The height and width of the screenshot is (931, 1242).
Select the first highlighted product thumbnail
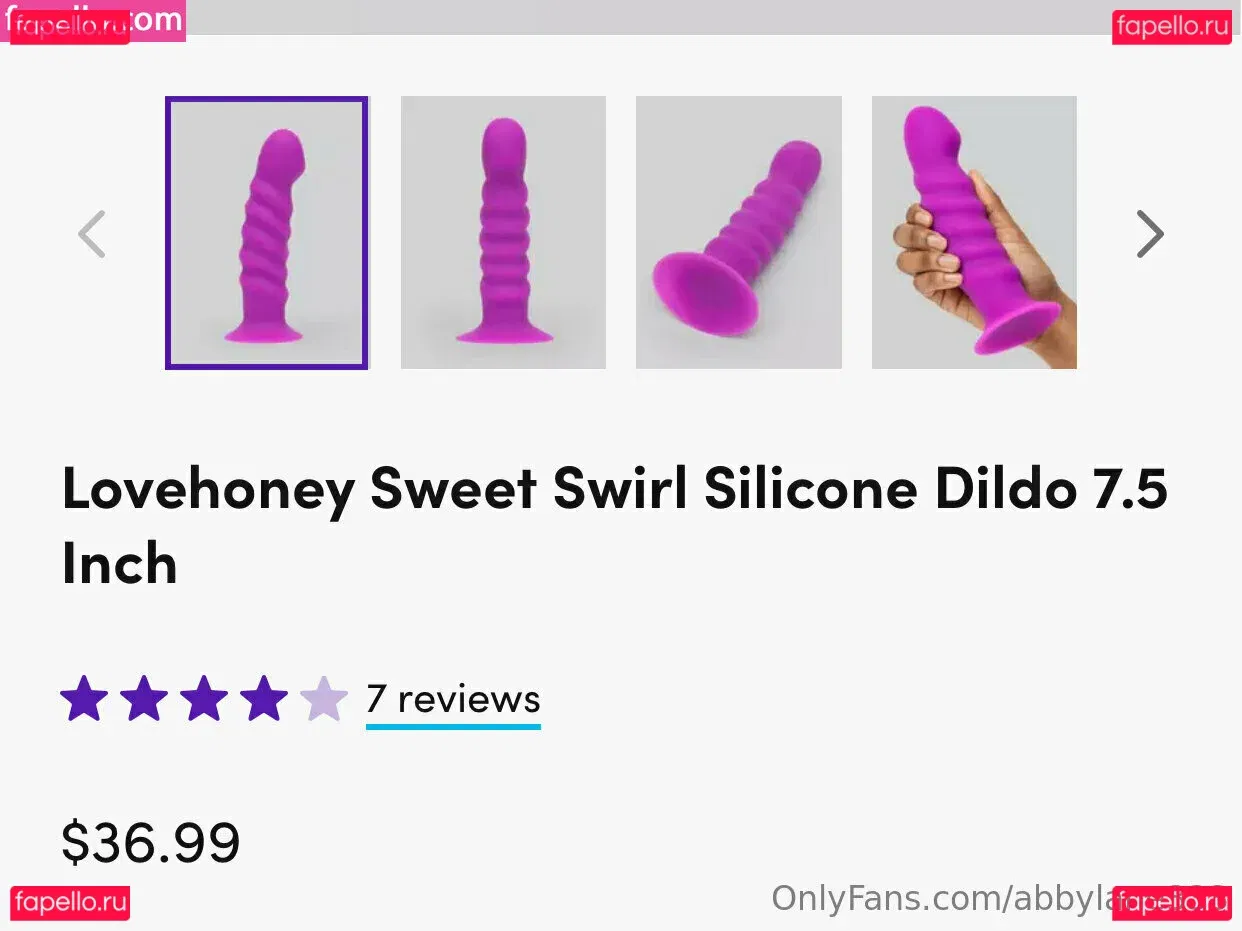[267, 233]
